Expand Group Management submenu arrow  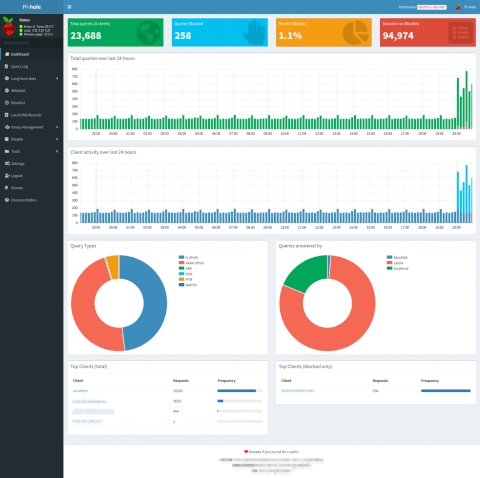(x=57, y=127)
